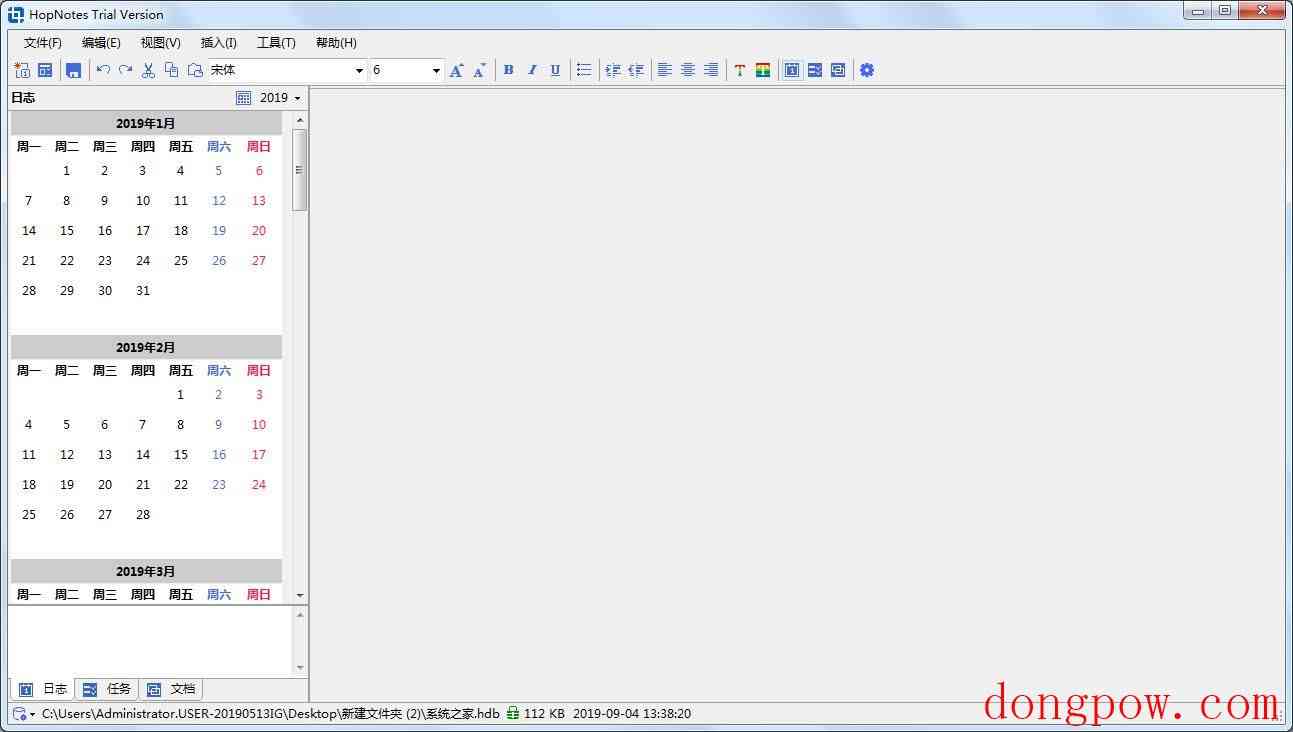This screenshot has height=732, width=1293.
Task: Select February 28 in the calendar
Action: [143, 515]
